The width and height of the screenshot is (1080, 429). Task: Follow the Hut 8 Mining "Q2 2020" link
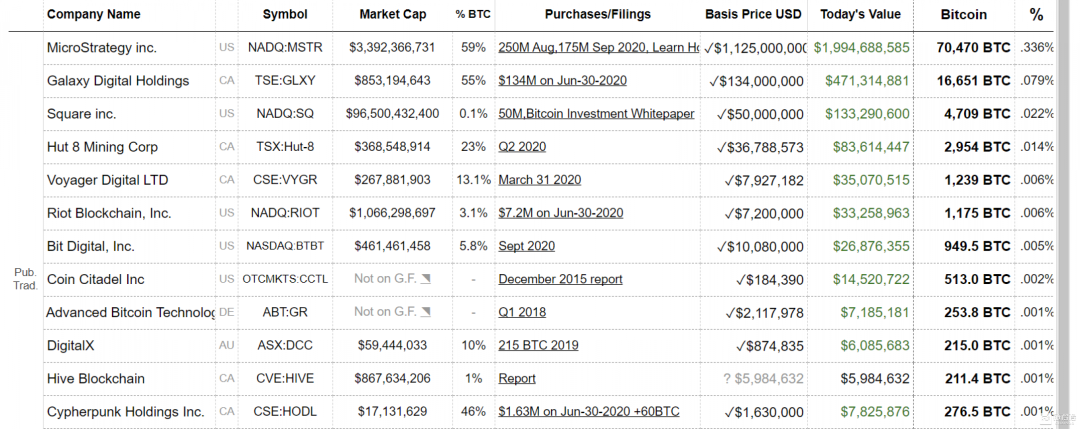522,147
